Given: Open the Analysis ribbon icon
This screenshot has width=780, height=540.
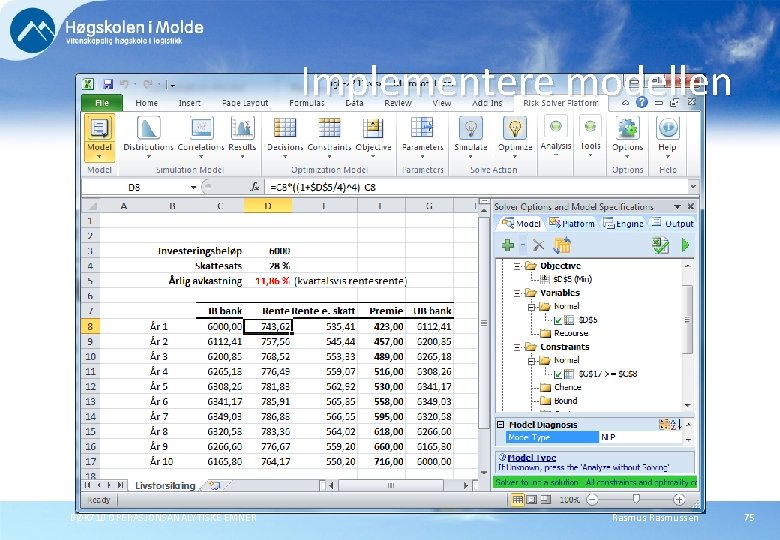Looking at the screenshot, I should (556, 126).
